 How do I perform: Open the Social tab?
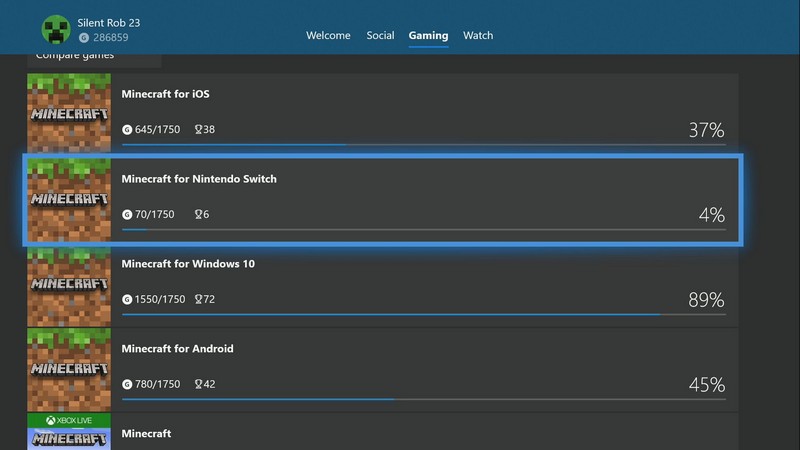pos(380,36)
